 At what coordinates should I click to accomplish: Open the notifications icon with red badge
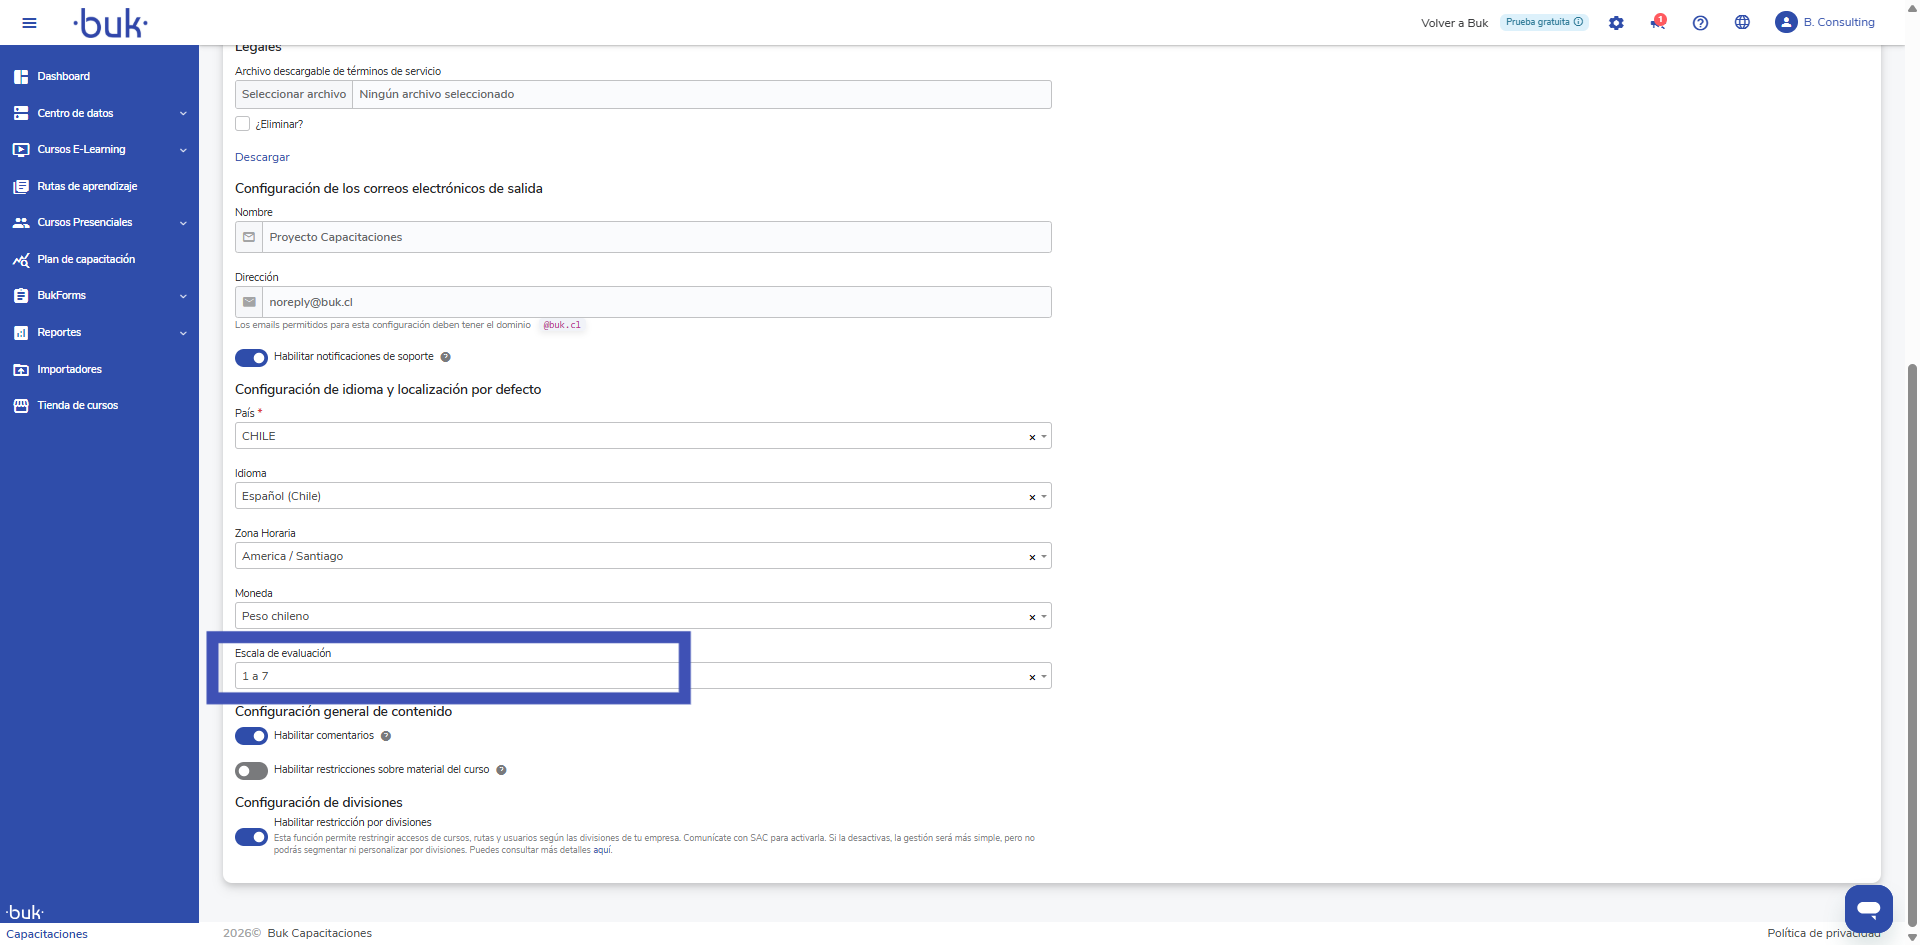(1658, 23)
